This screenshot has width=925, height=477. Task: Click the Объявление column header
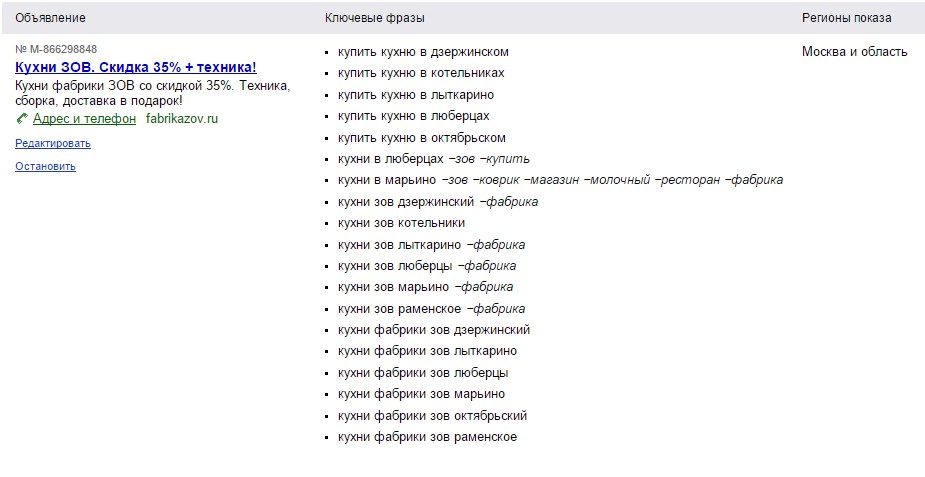coord(50,18)
